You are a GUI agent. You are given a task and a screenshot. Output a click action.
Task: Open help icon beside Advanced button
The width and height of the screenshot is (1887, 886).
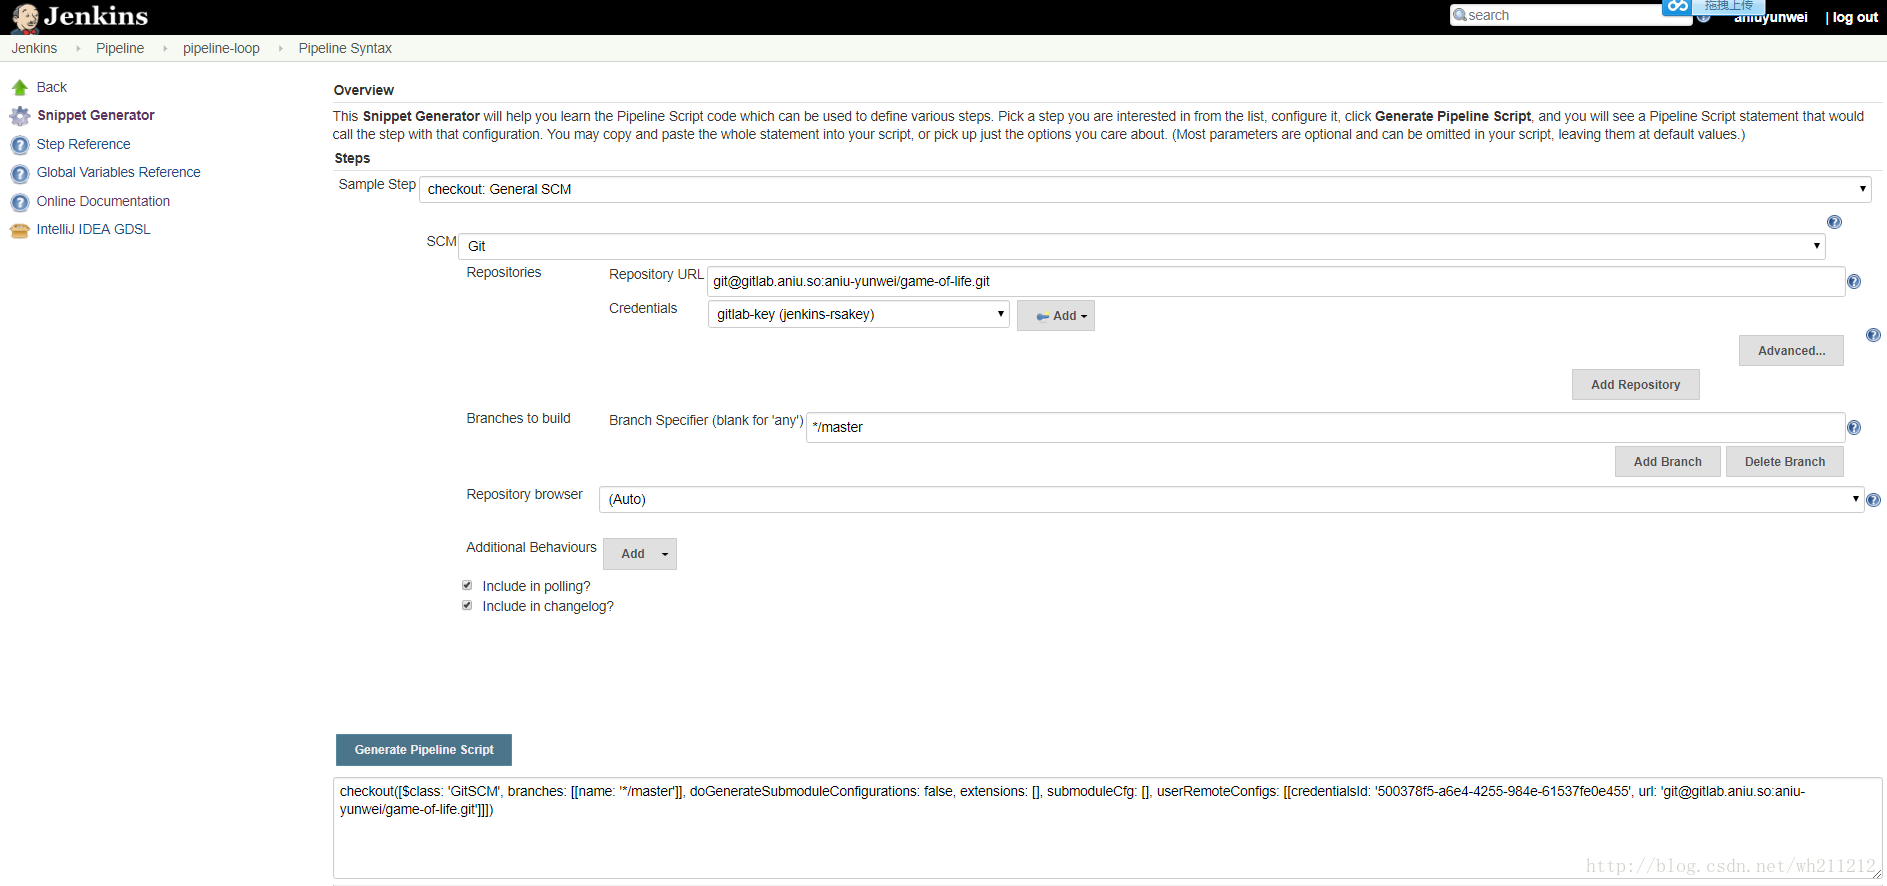[1873, 335]
